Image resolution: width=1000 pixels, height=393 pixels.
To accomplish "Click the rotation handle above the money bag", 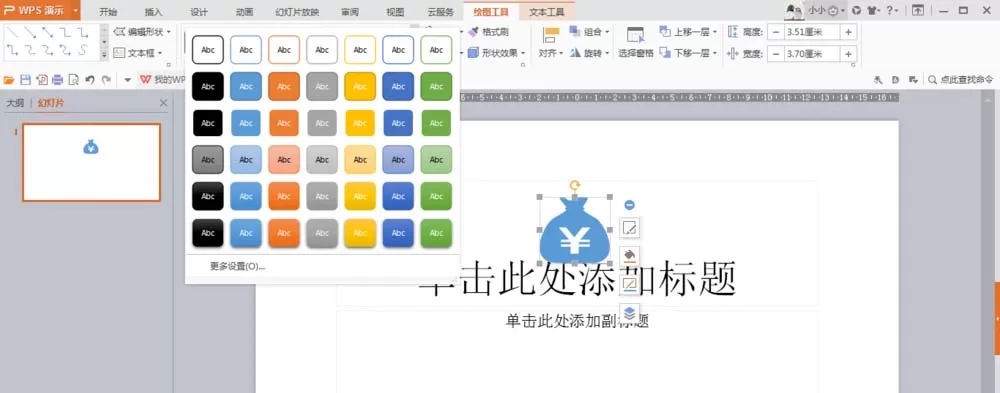I will coord(575,186).
